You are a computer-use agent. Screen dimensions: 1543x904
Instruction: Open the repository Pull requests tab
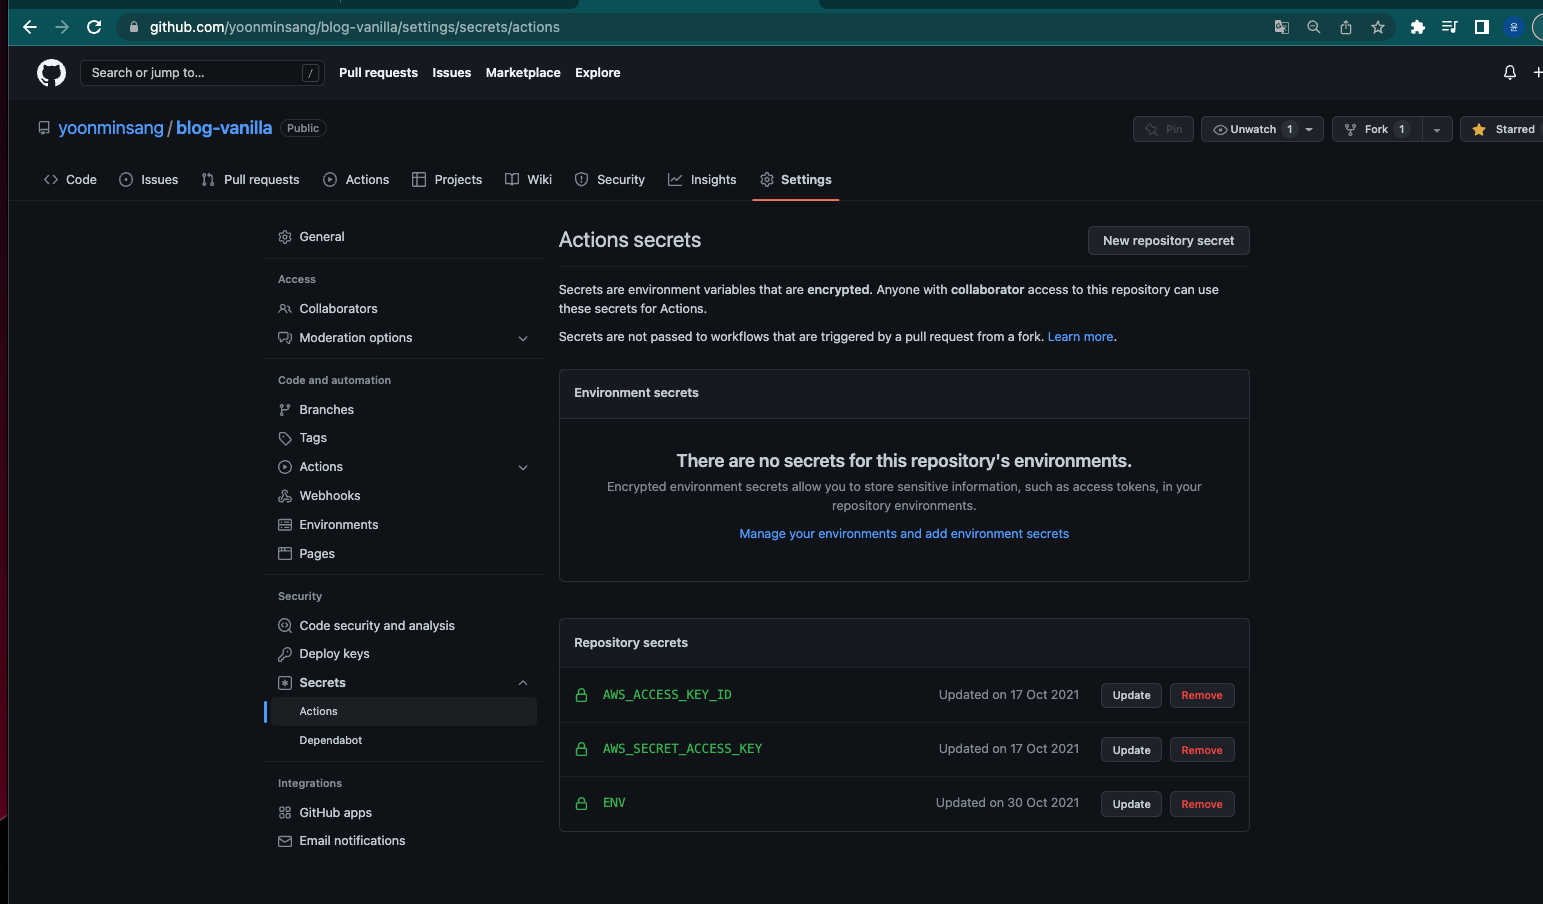(250, 180)
